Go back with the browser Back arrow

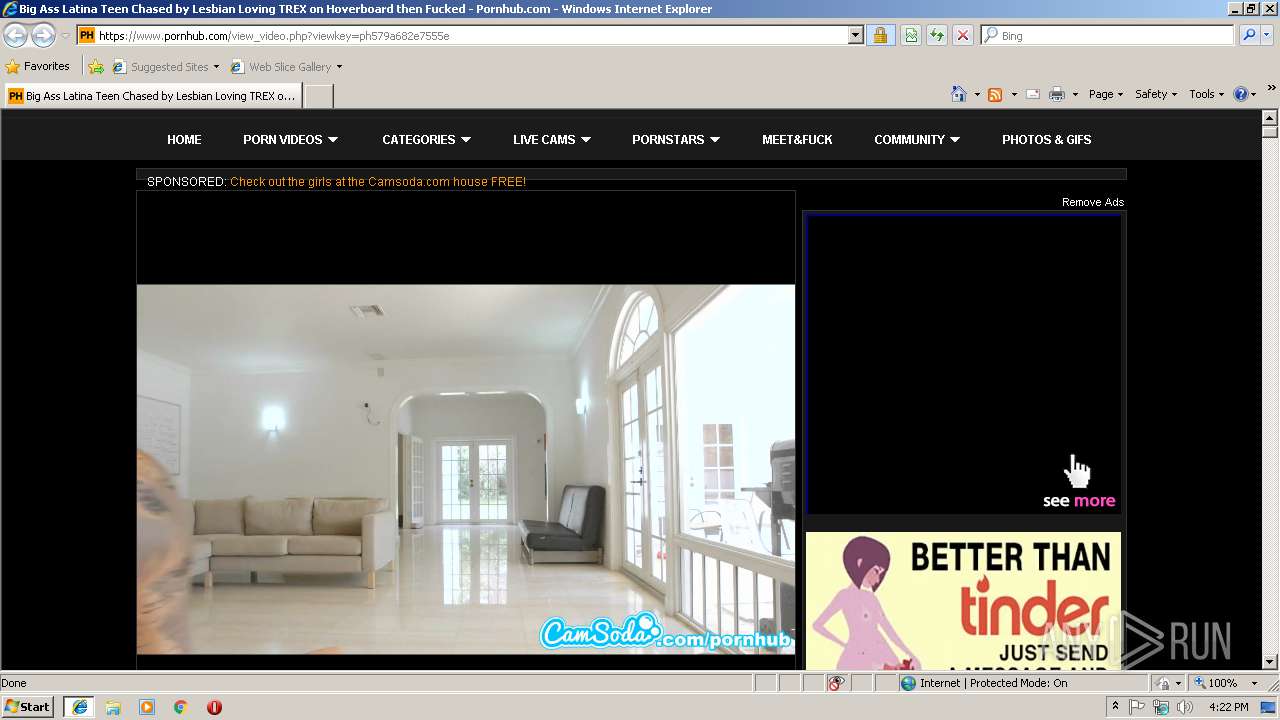click(15, 36)
